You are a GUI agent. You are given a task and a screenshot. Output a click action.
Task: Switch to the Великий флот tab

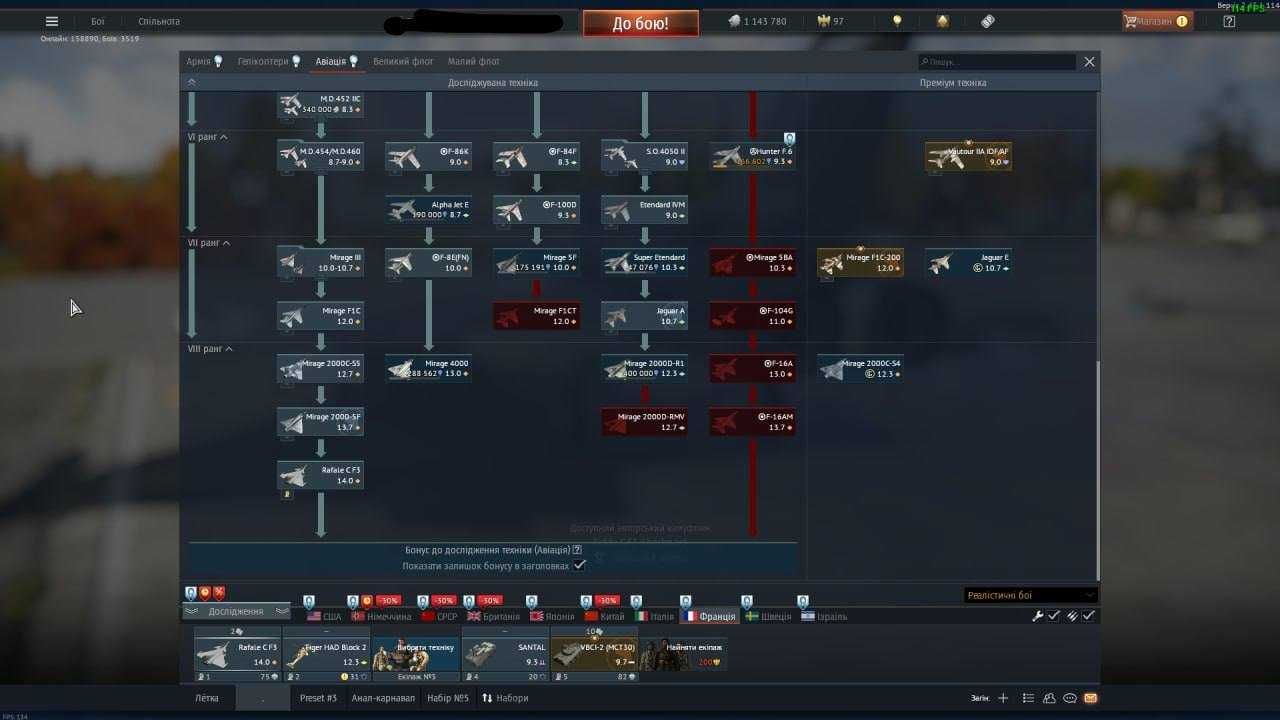pyautogui.click(x=403, y=62)
